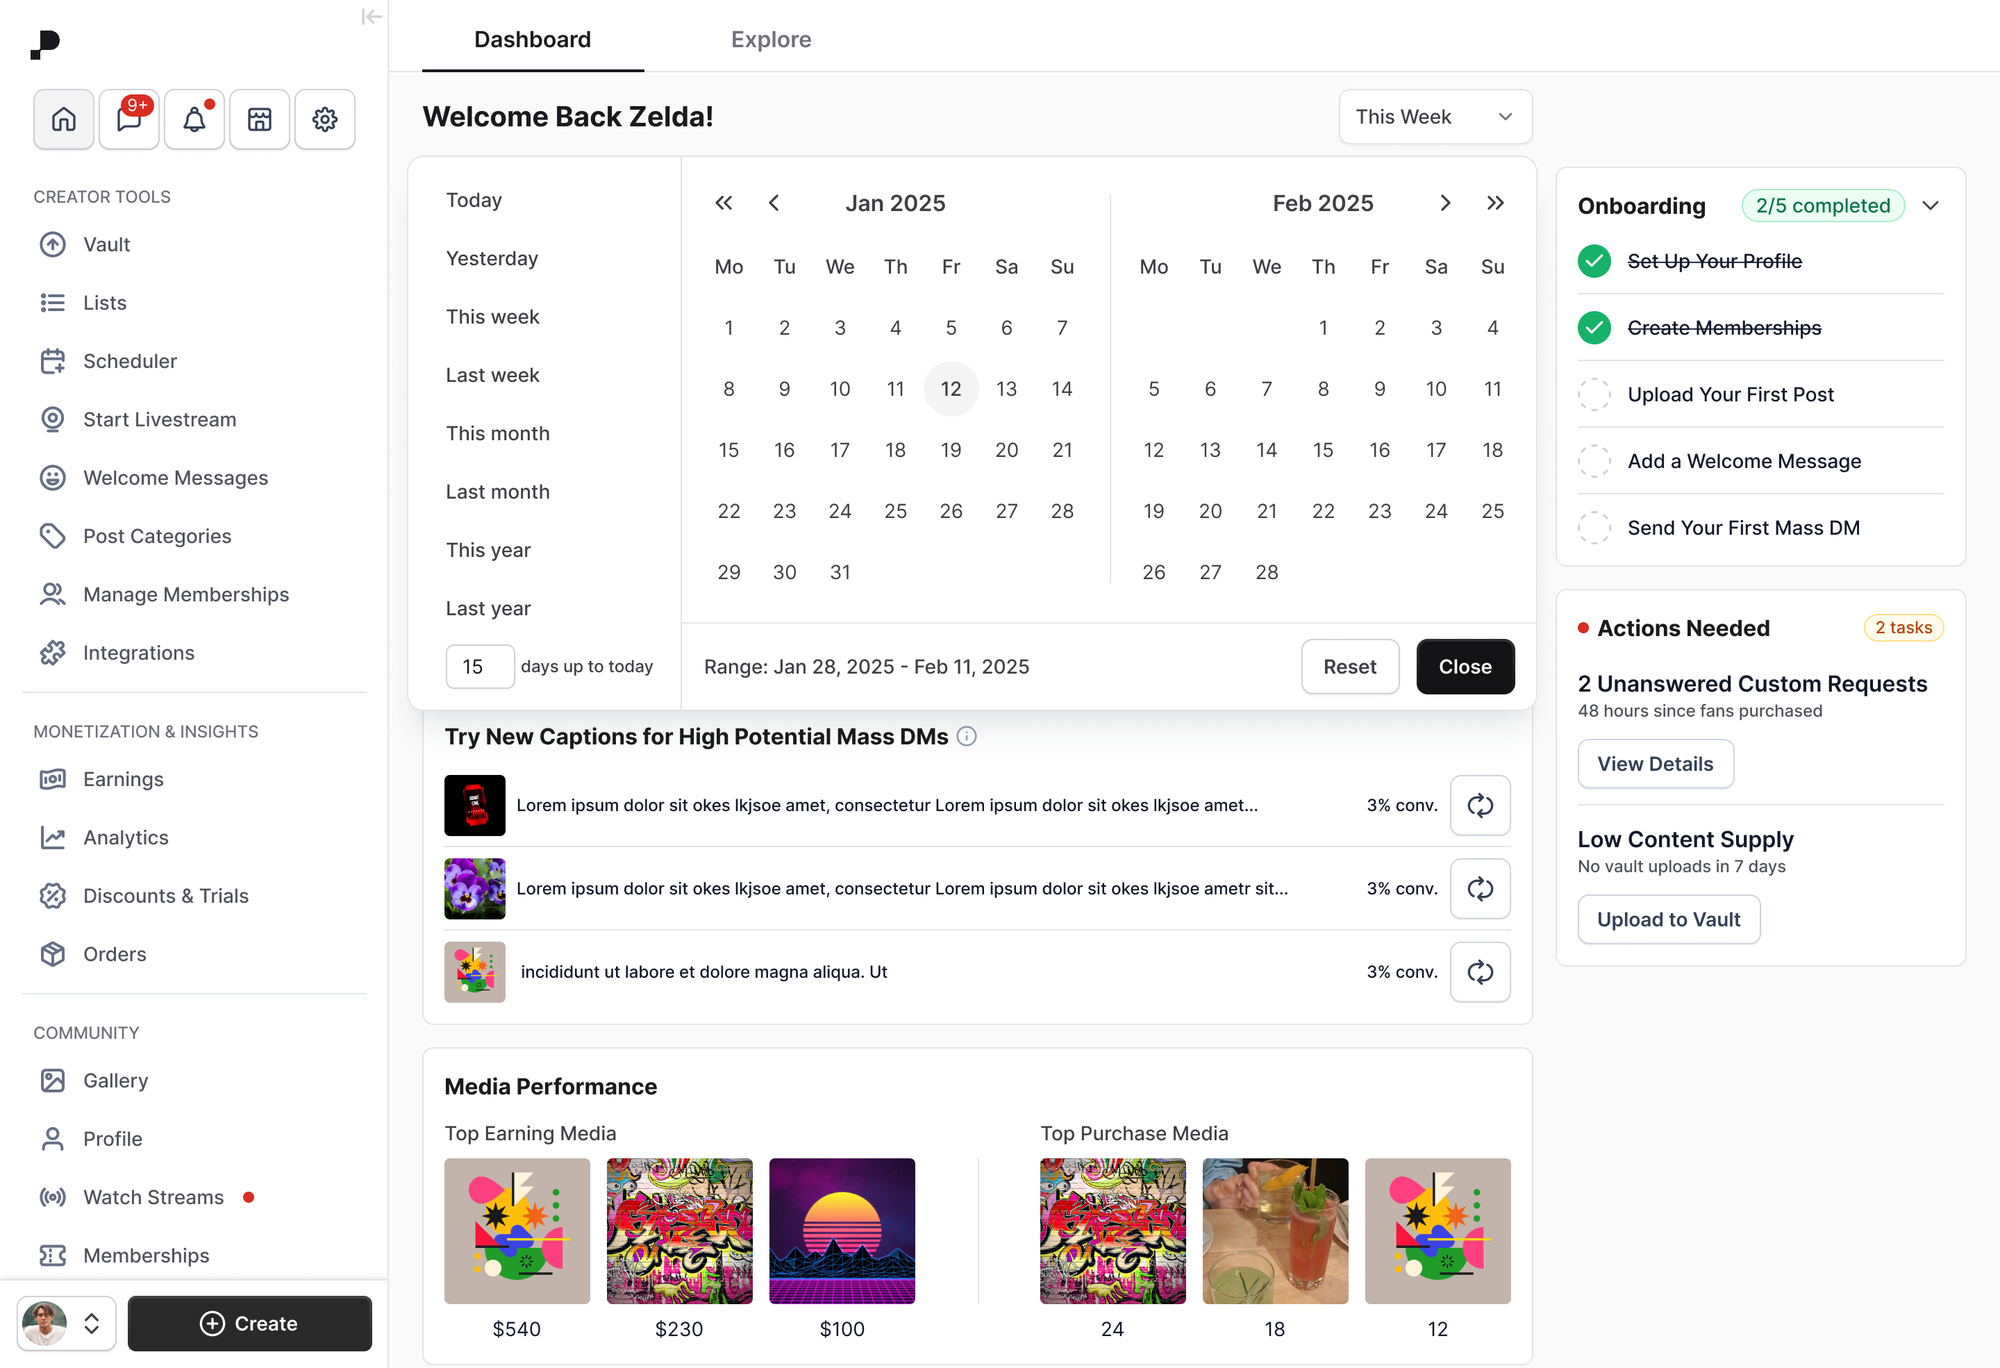Viewport: 2000px width, 1368px height.
Task: Collapse the sidebar with arrow icon
Action: coord(371,16)
